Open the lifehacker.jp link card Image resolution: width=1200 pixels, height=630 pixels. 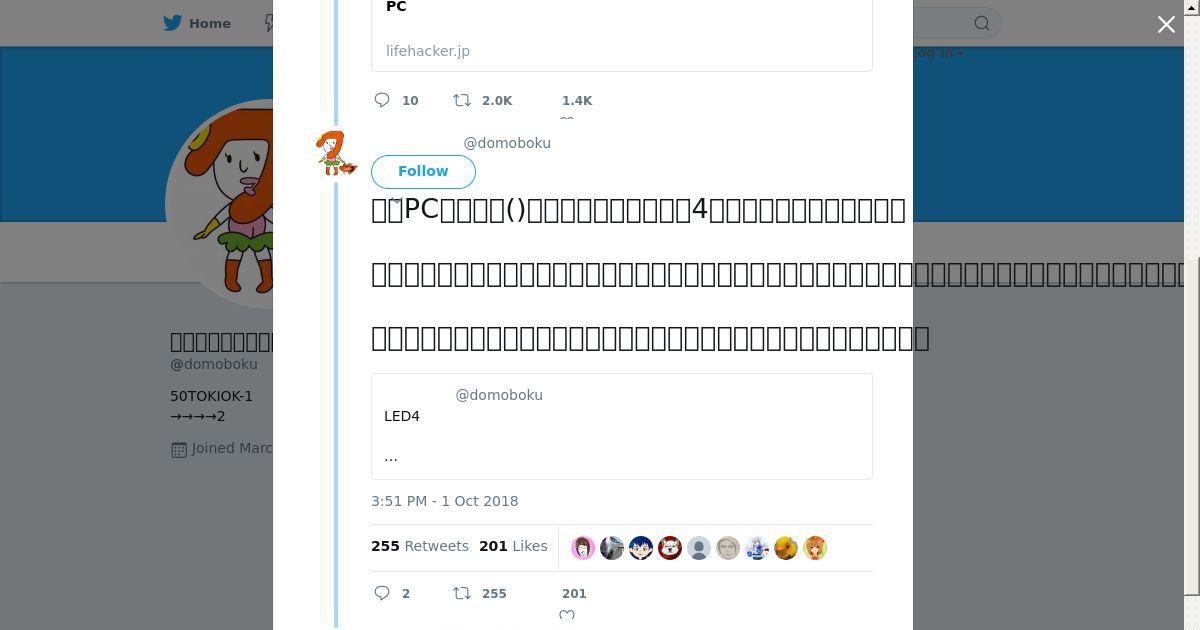(621, 35)
